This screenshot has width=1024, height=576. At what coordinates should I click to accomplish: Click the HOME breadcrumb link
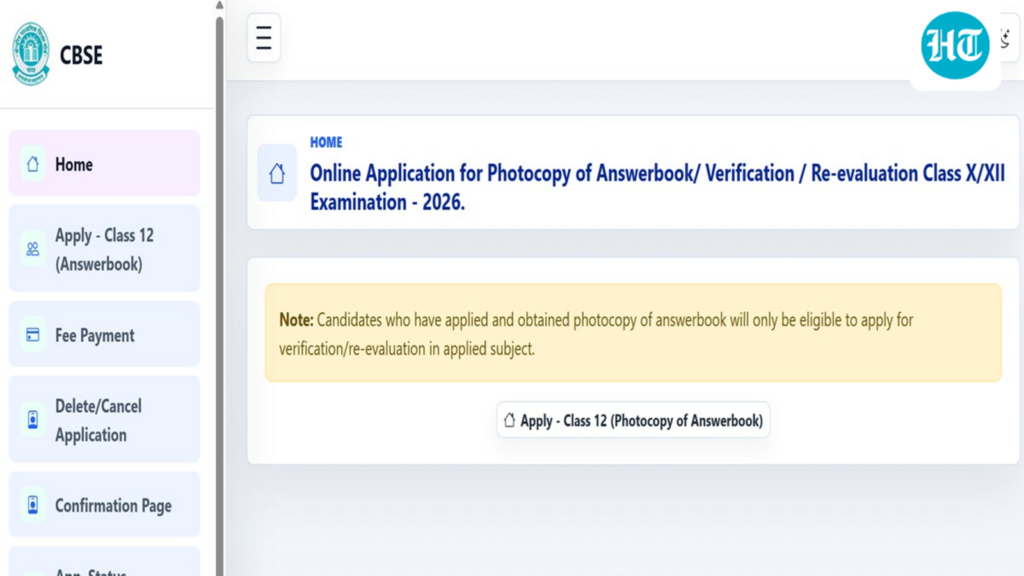[326, 142]
